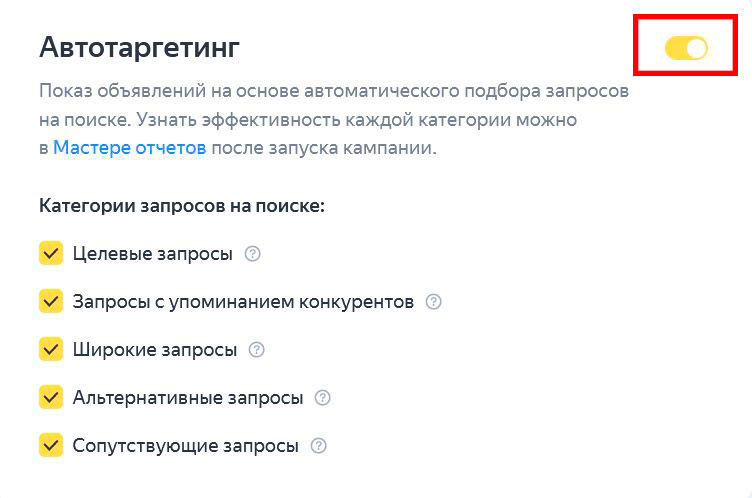Disable the Автотаргетинг toggle switch
This screenshot has height=498, width=752.
click(x=686, y=48)
